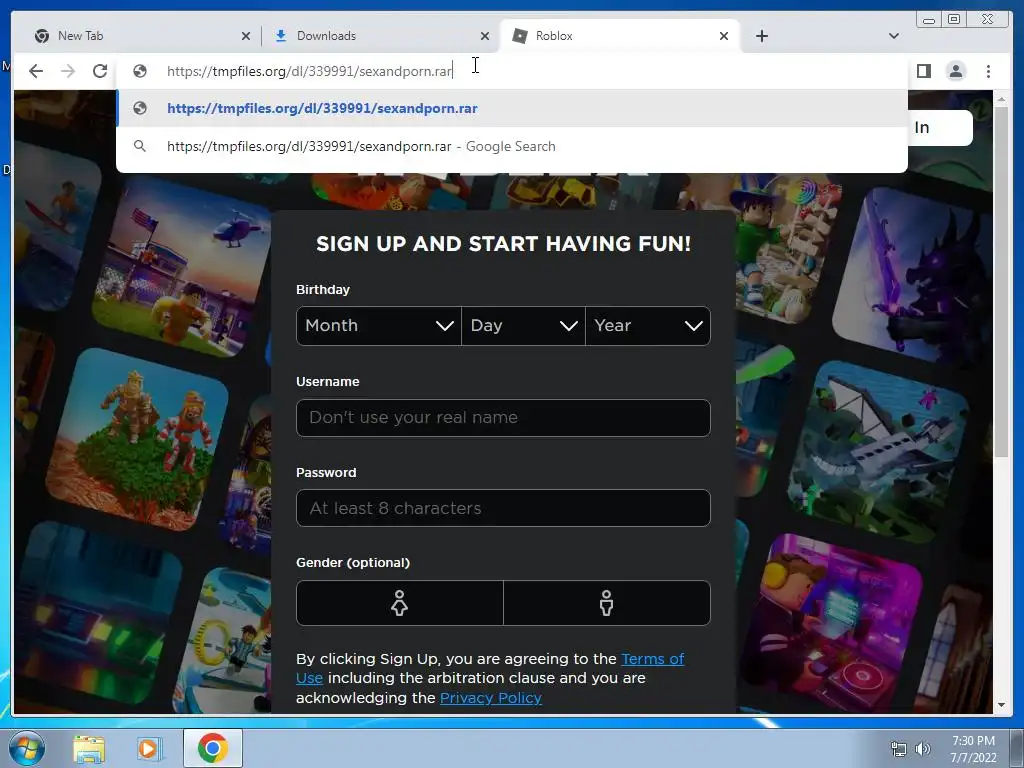The height and width of the screenshot is (768, 1024).
Task: Open Windows Explorer from the taskbar
Action: [88, 749]
